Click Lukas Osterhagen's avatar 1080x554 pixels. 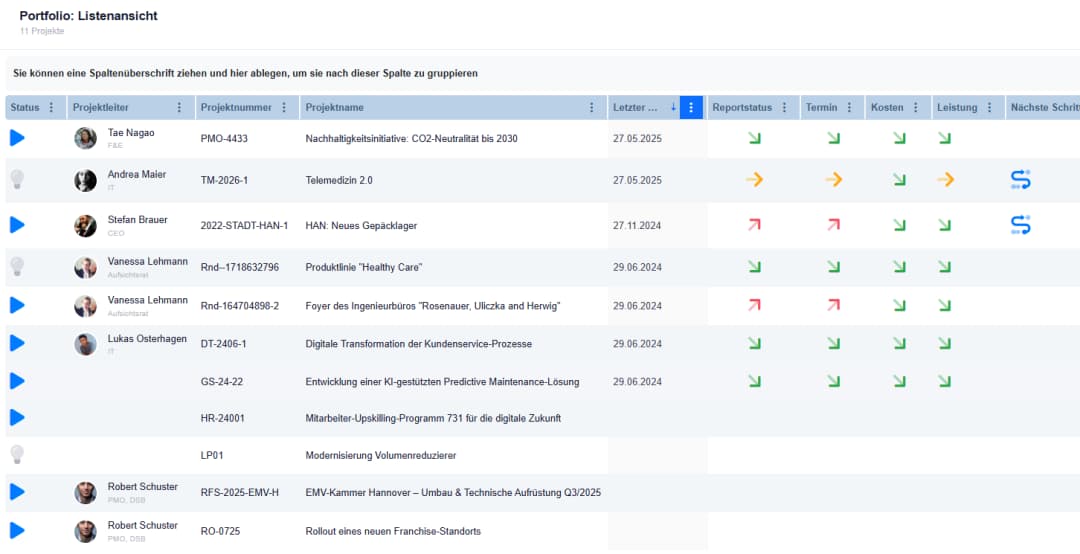85,344
